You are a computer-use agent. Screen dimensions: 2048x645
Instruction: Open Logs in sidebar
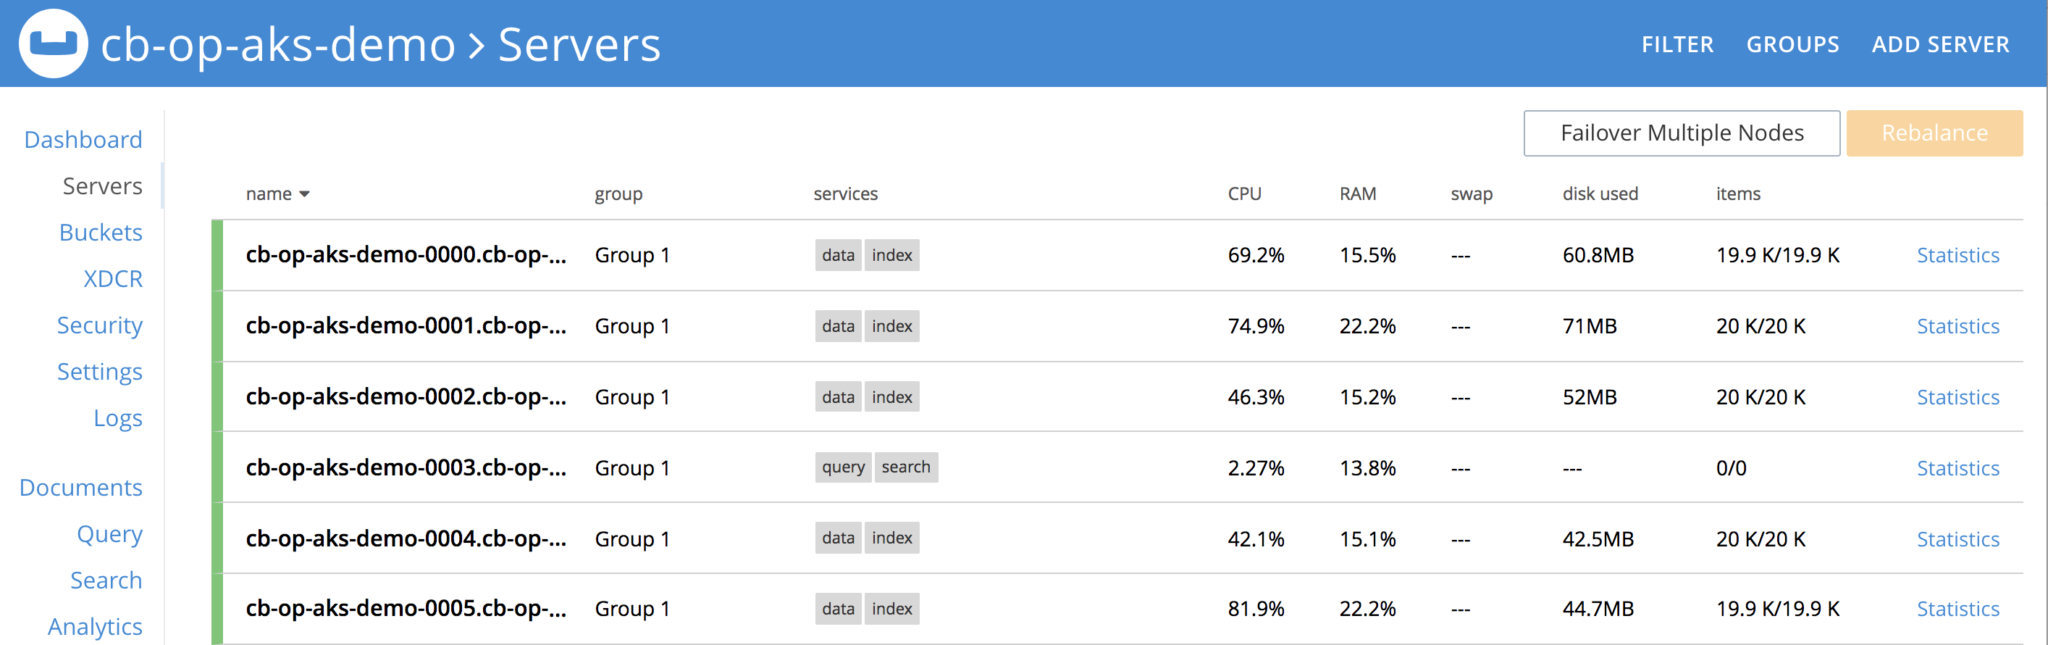[118, 419]
